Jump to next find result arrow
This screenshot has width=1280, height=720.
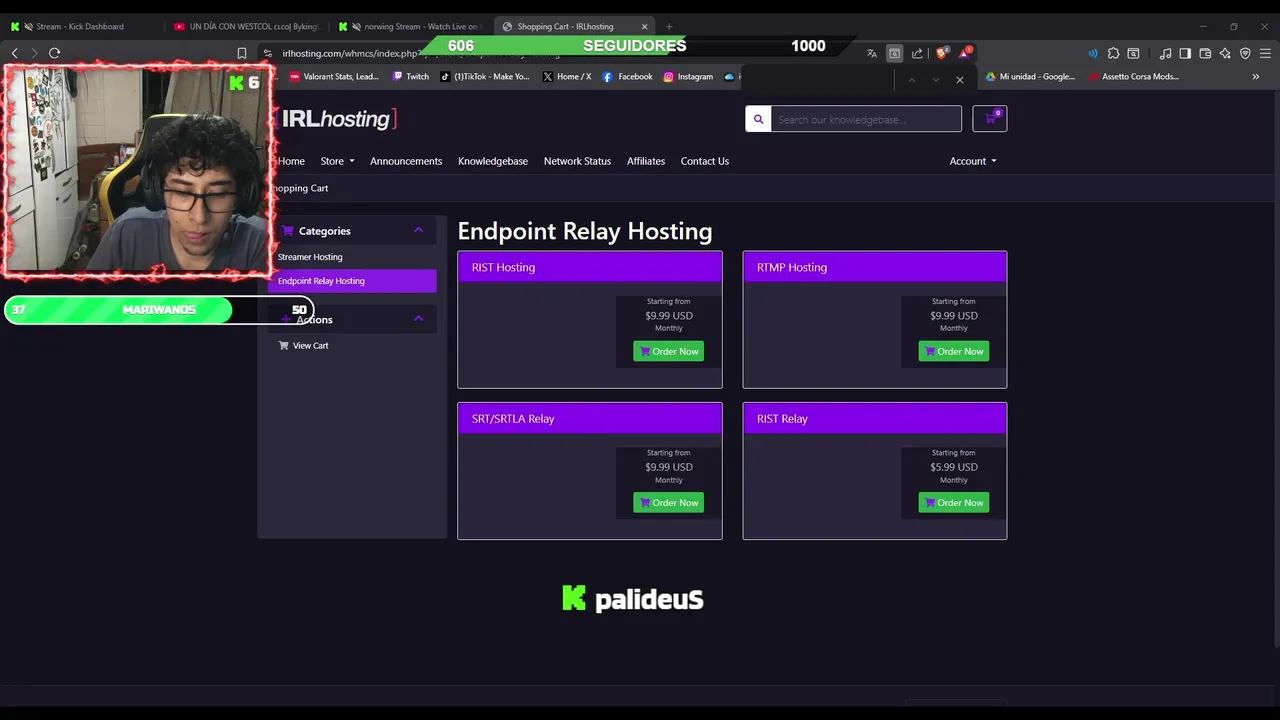(935, 80)
